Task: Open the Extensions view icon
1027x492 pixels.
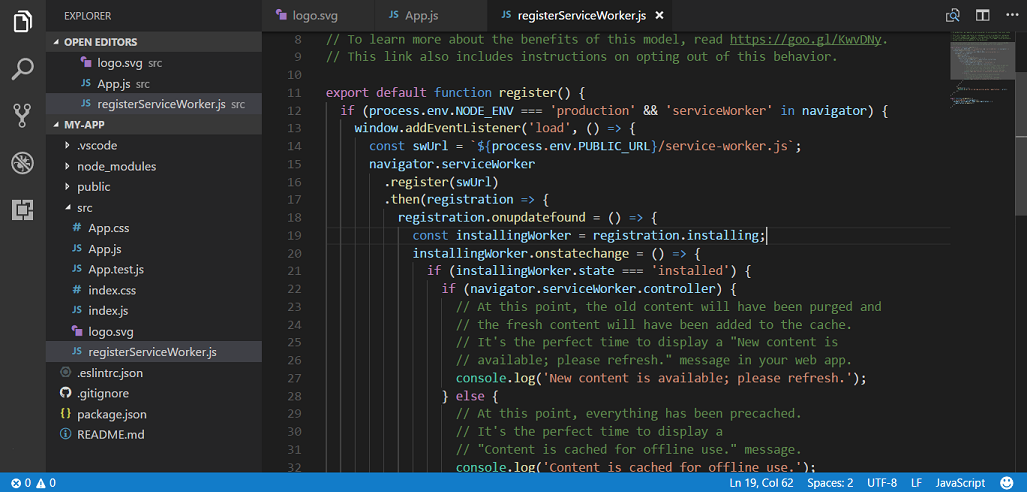Action: (22, 209)
